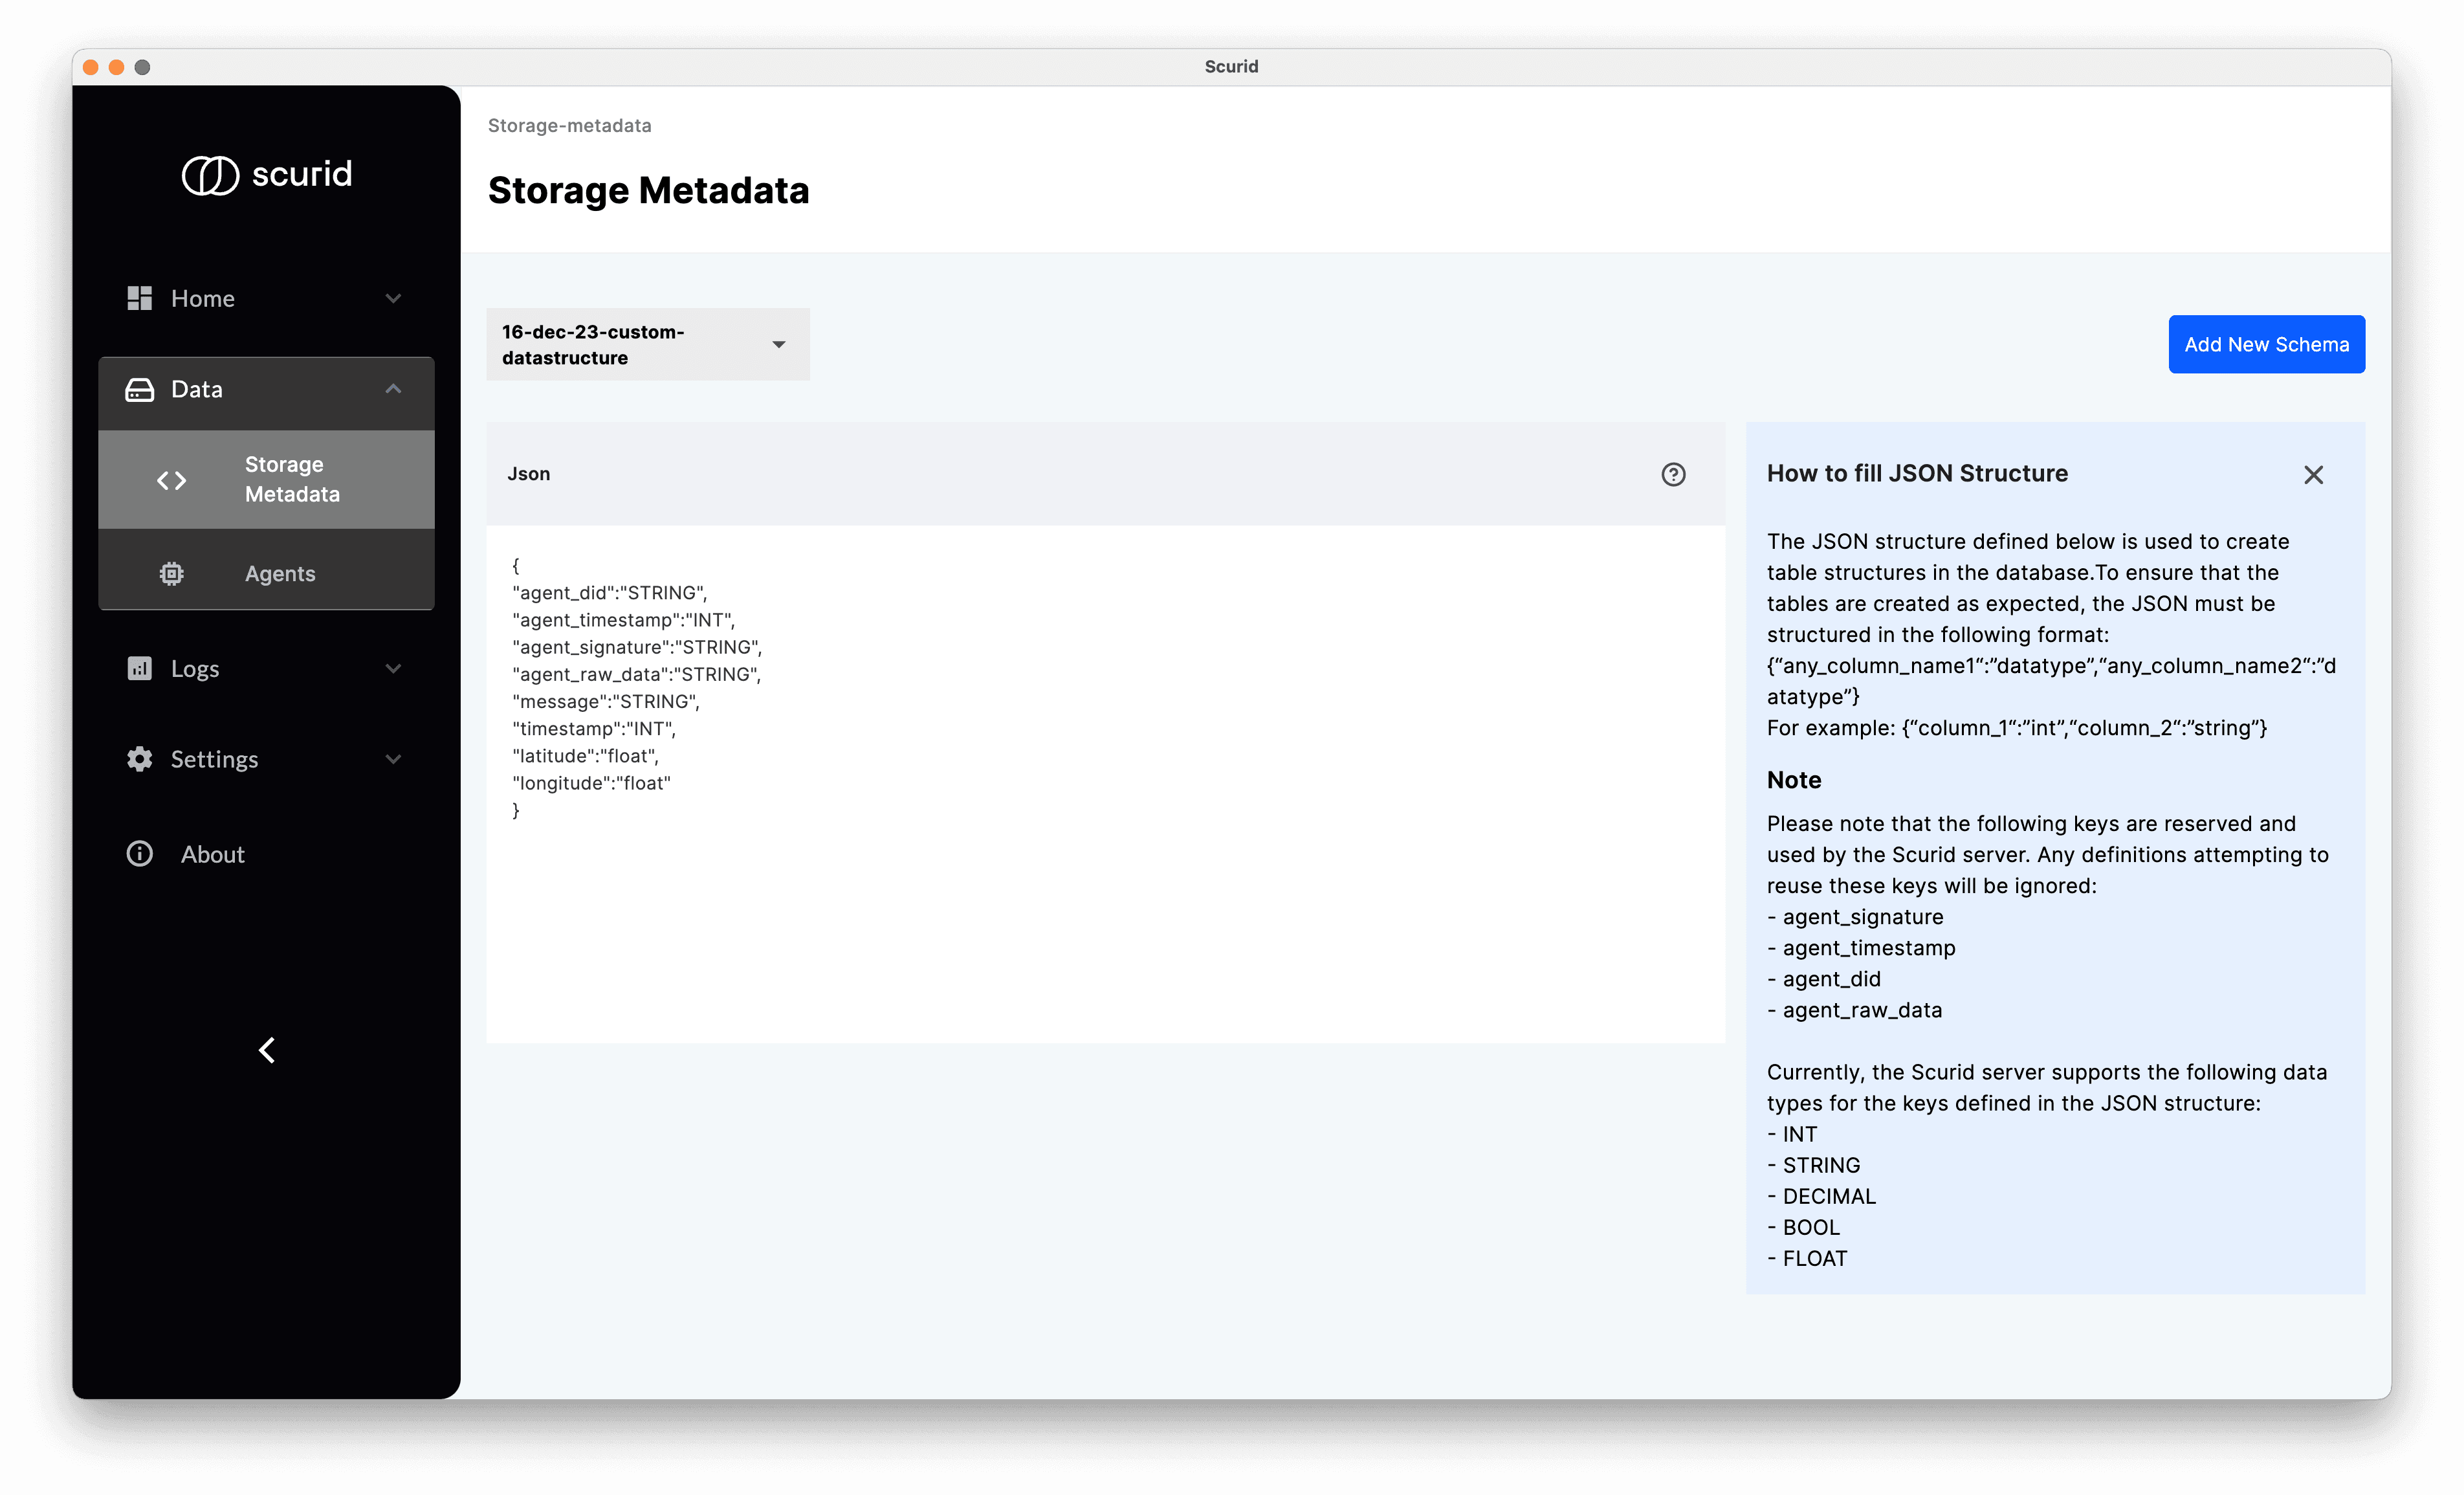Click the scurid logo icon

[x=210, y=175]
